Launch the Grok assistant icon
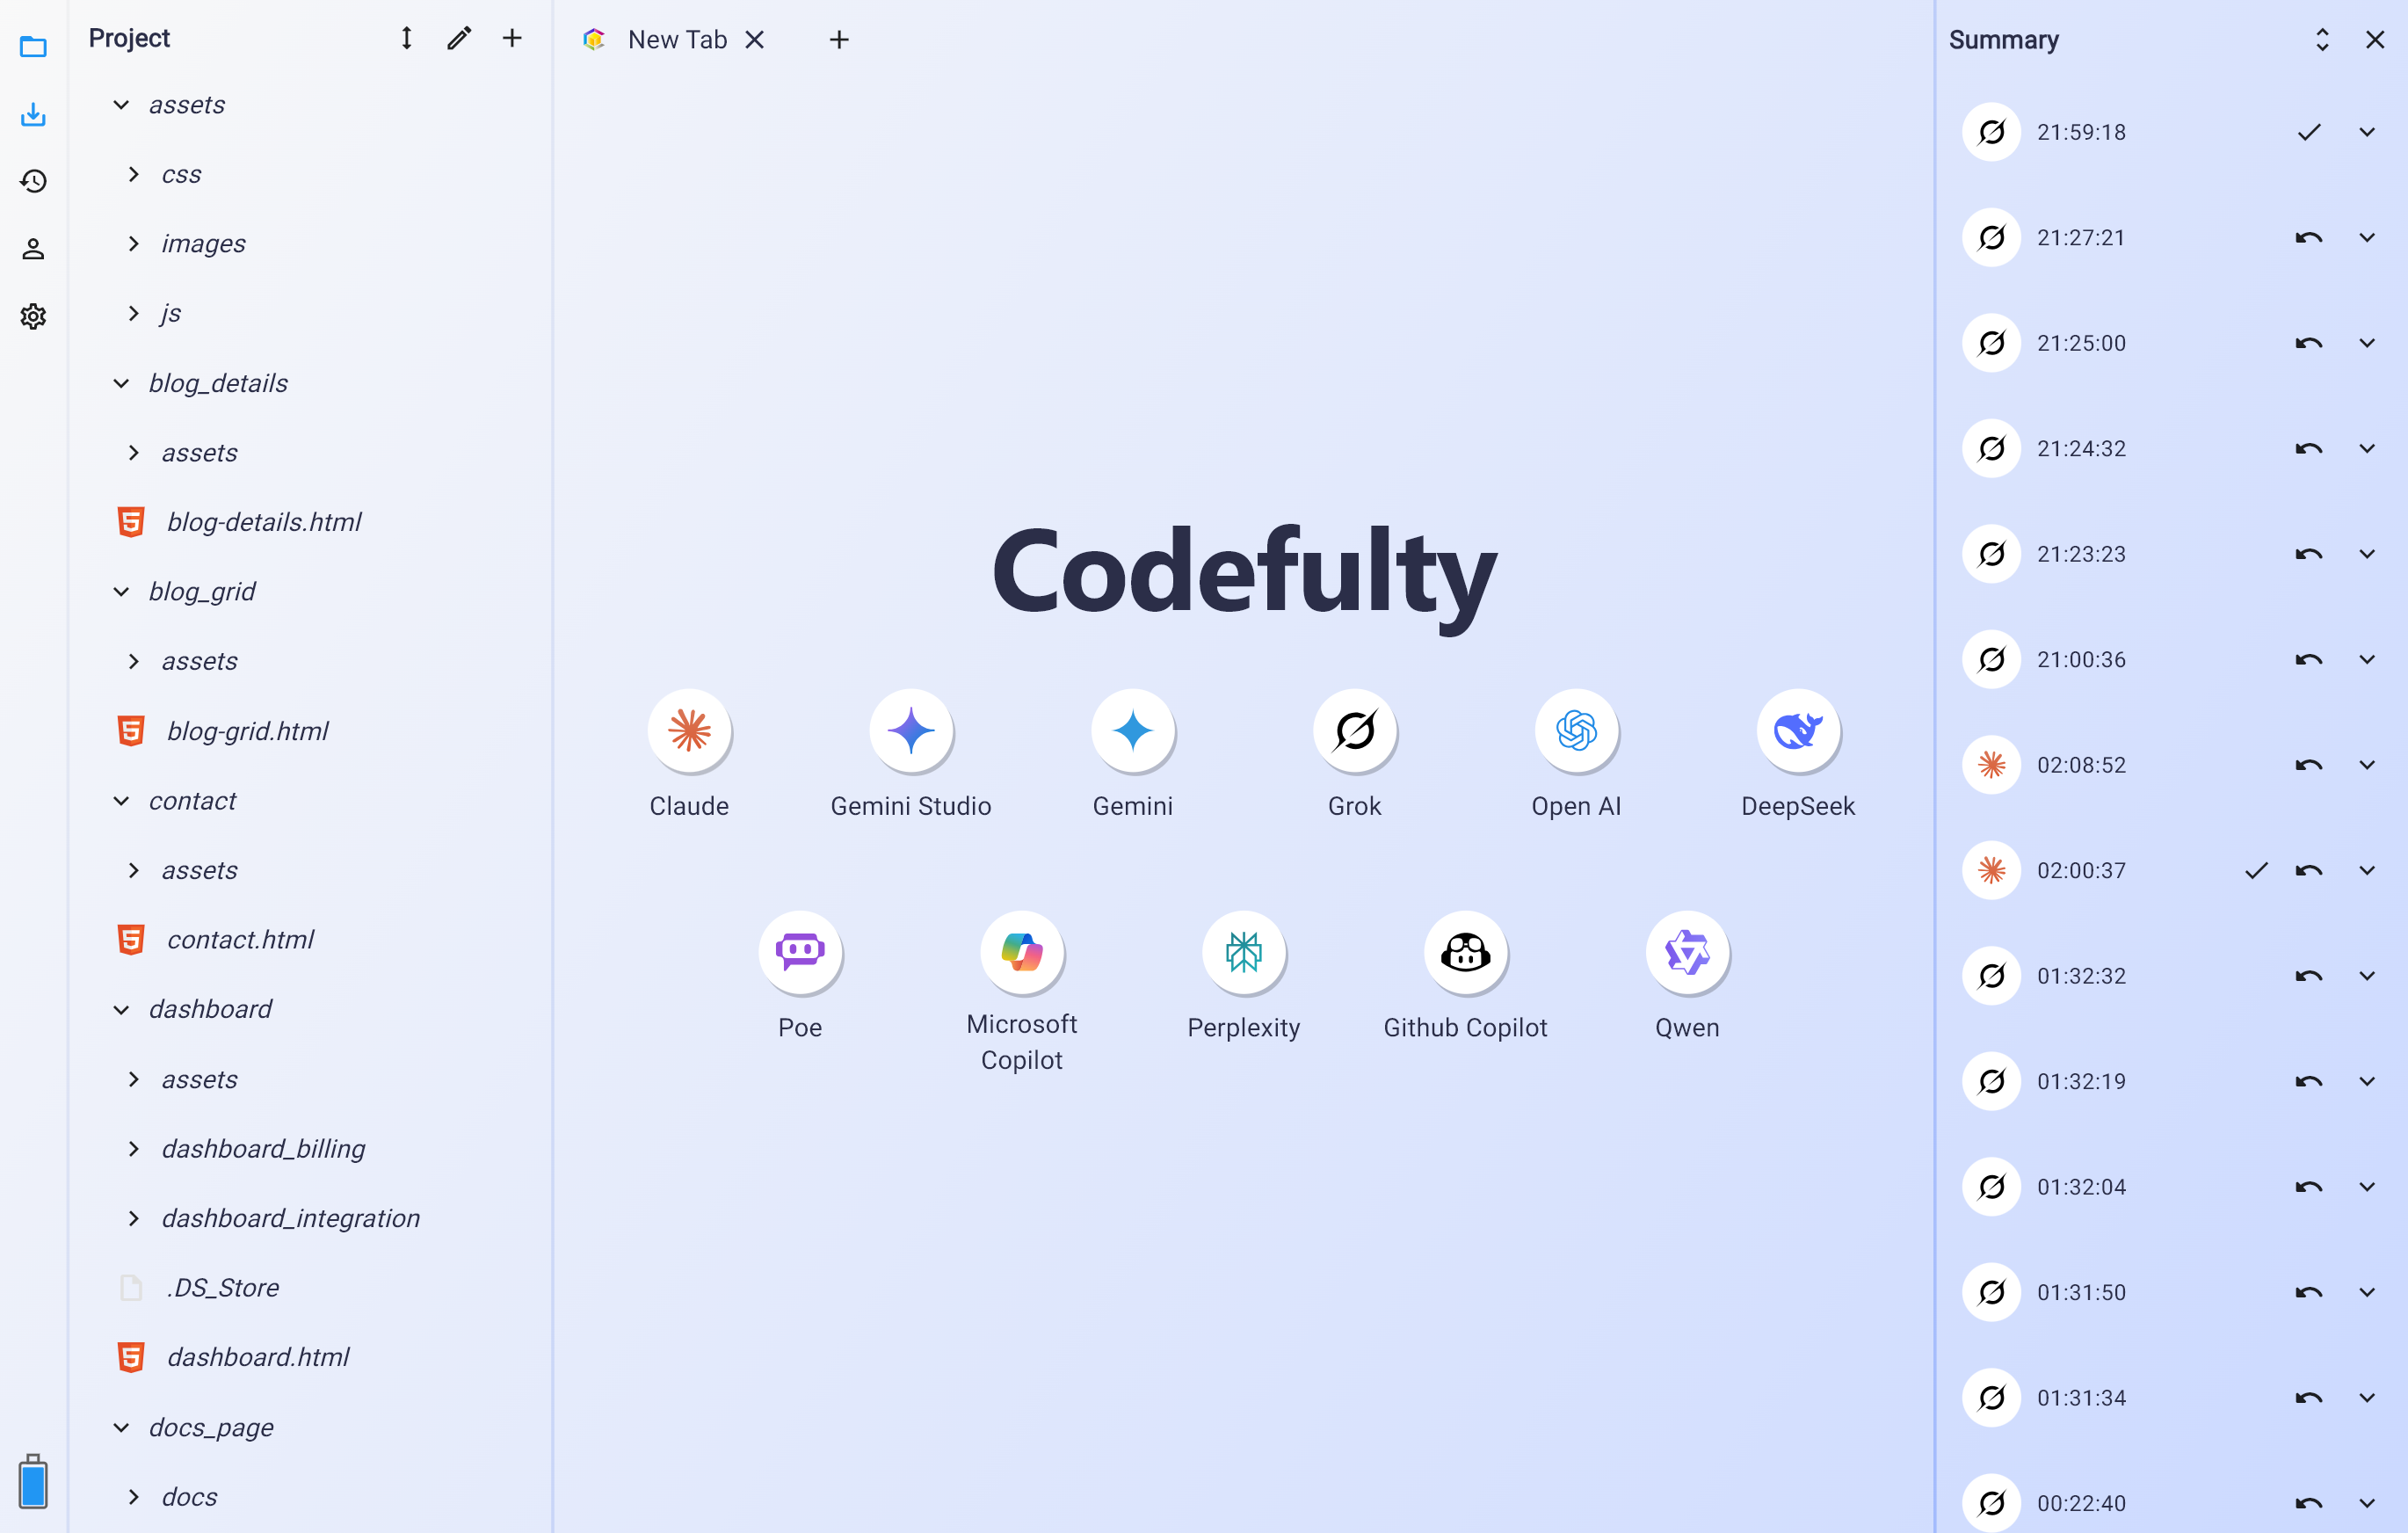This screenshot has width=2408, height=1533. (x=1354, y=731)
